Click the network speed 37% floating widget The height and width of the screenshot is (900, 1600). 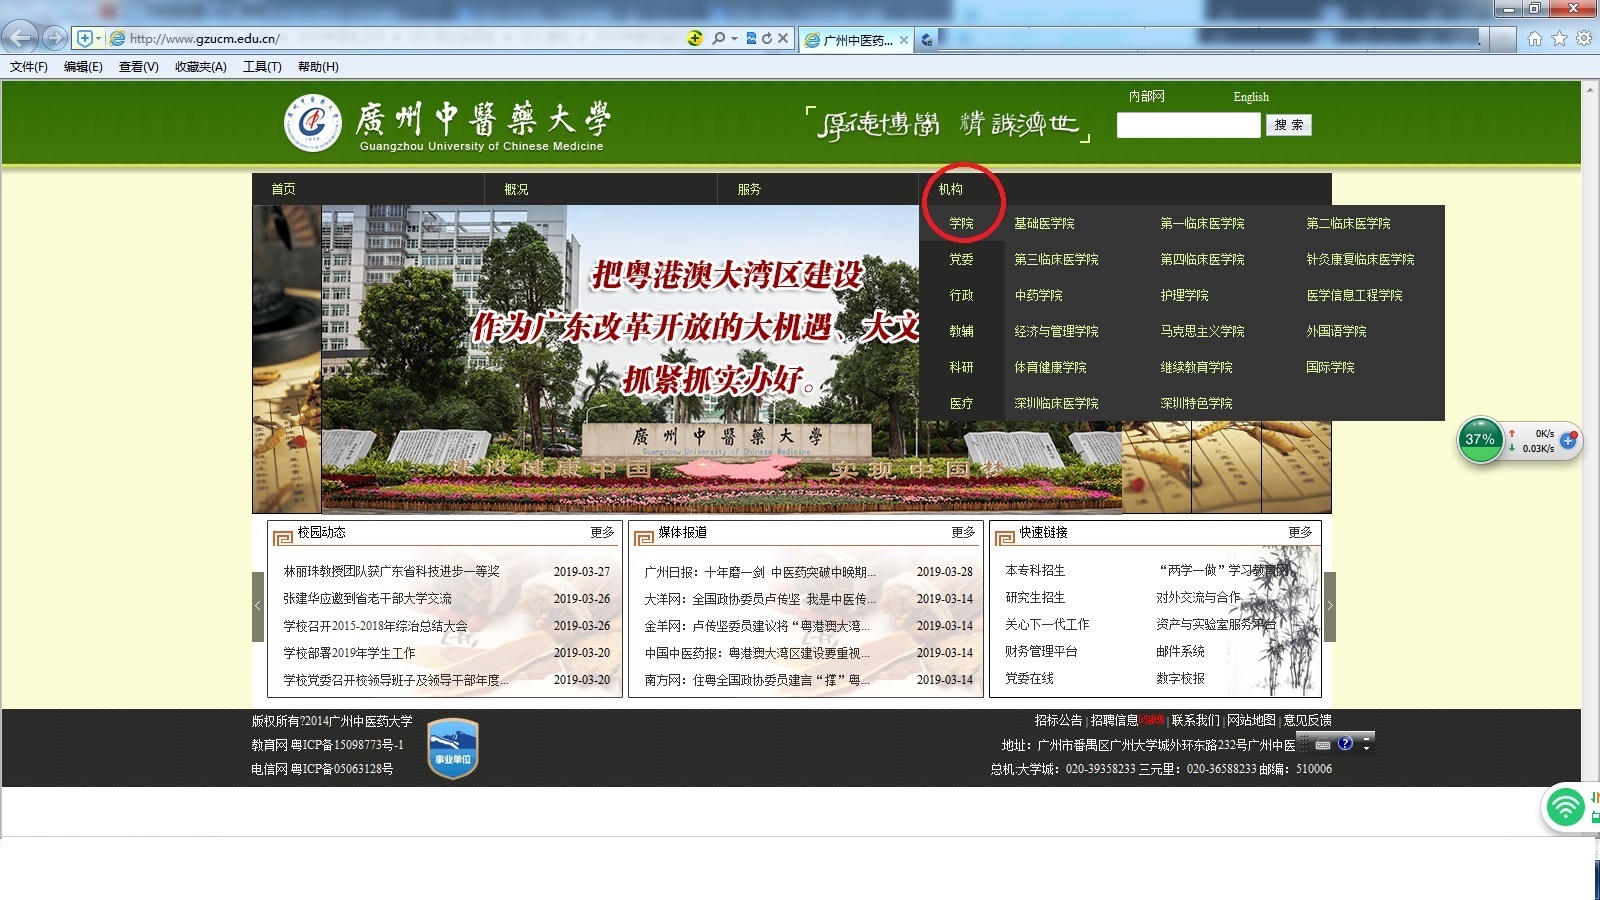click(x=1480, y=440)
